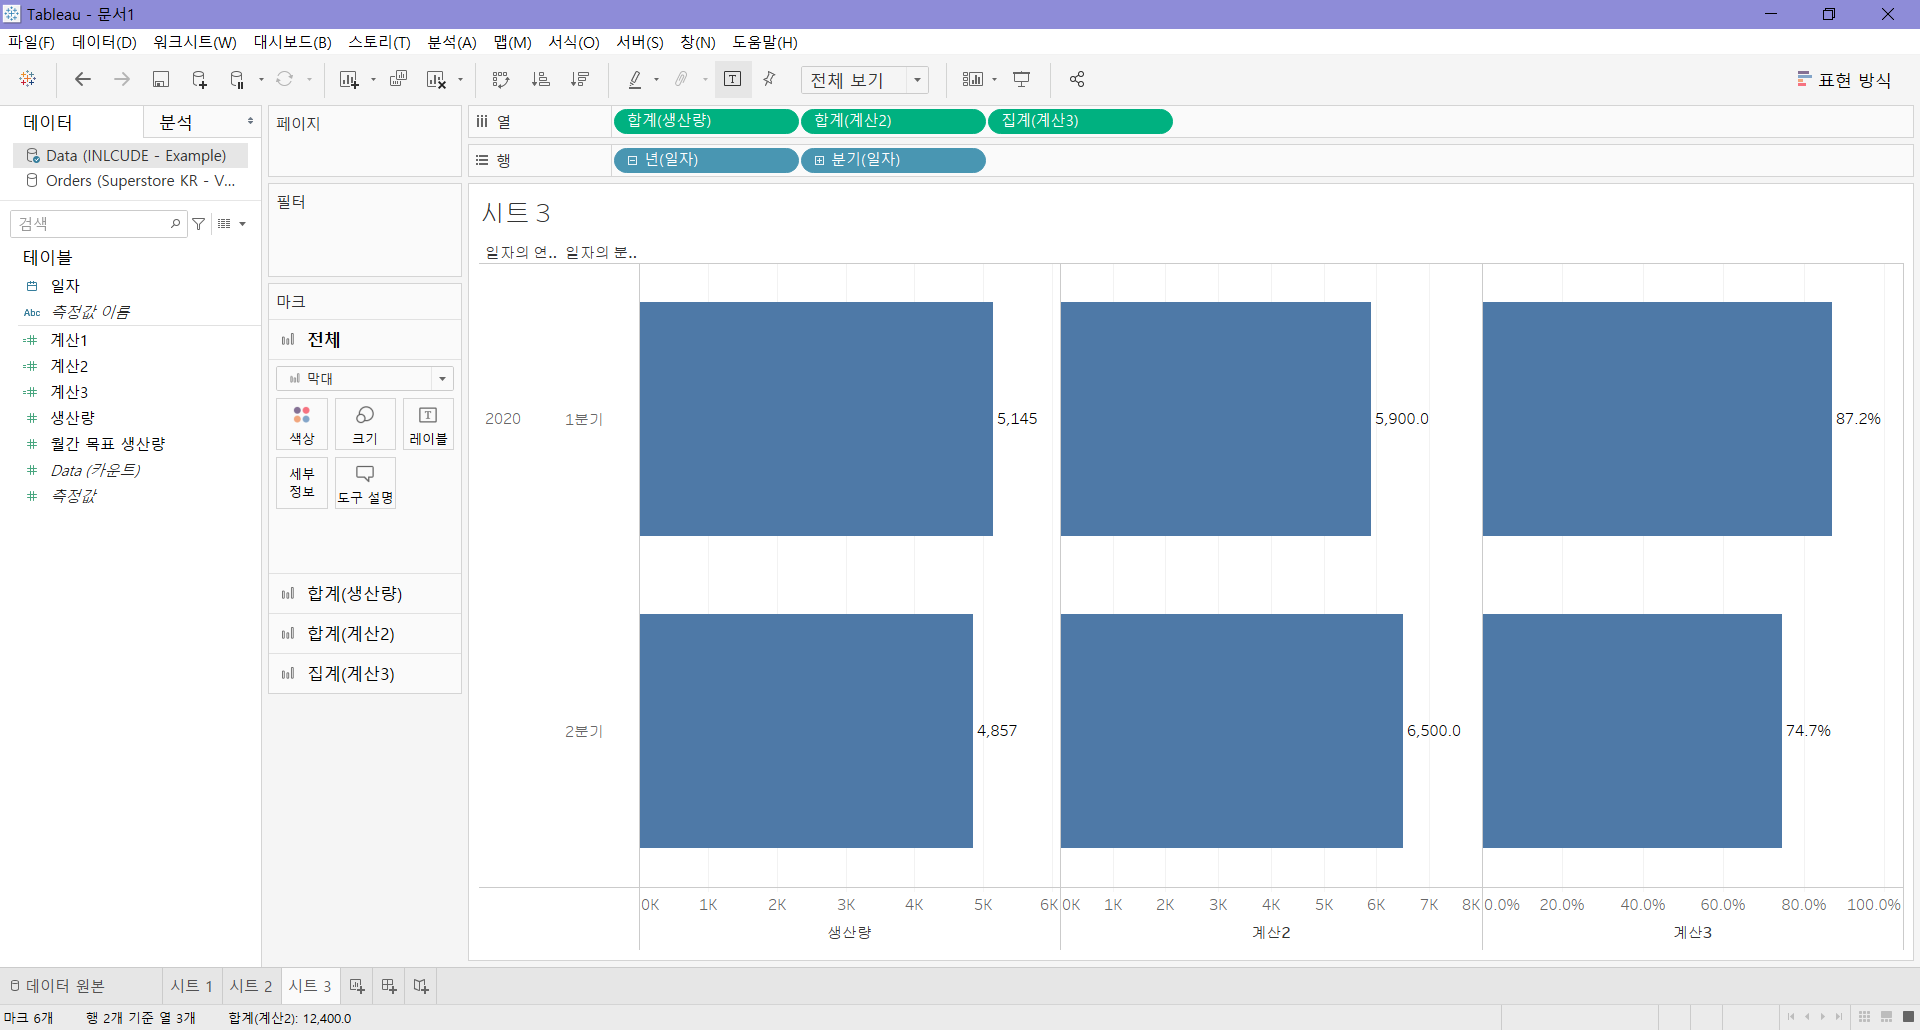Open 합계(계산2) marks card section

(x=365, y=633)
